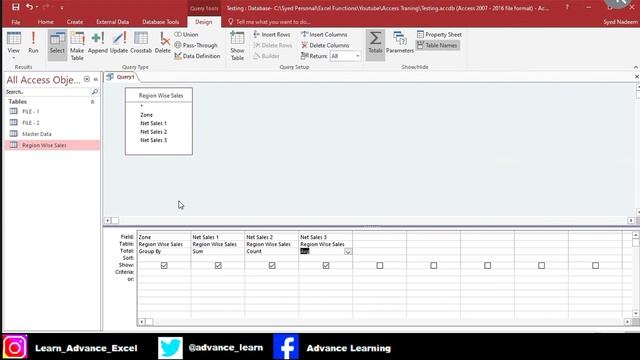Open the Master Data table
The width and height of the screenshot is (640, 360).
(37, 134)
